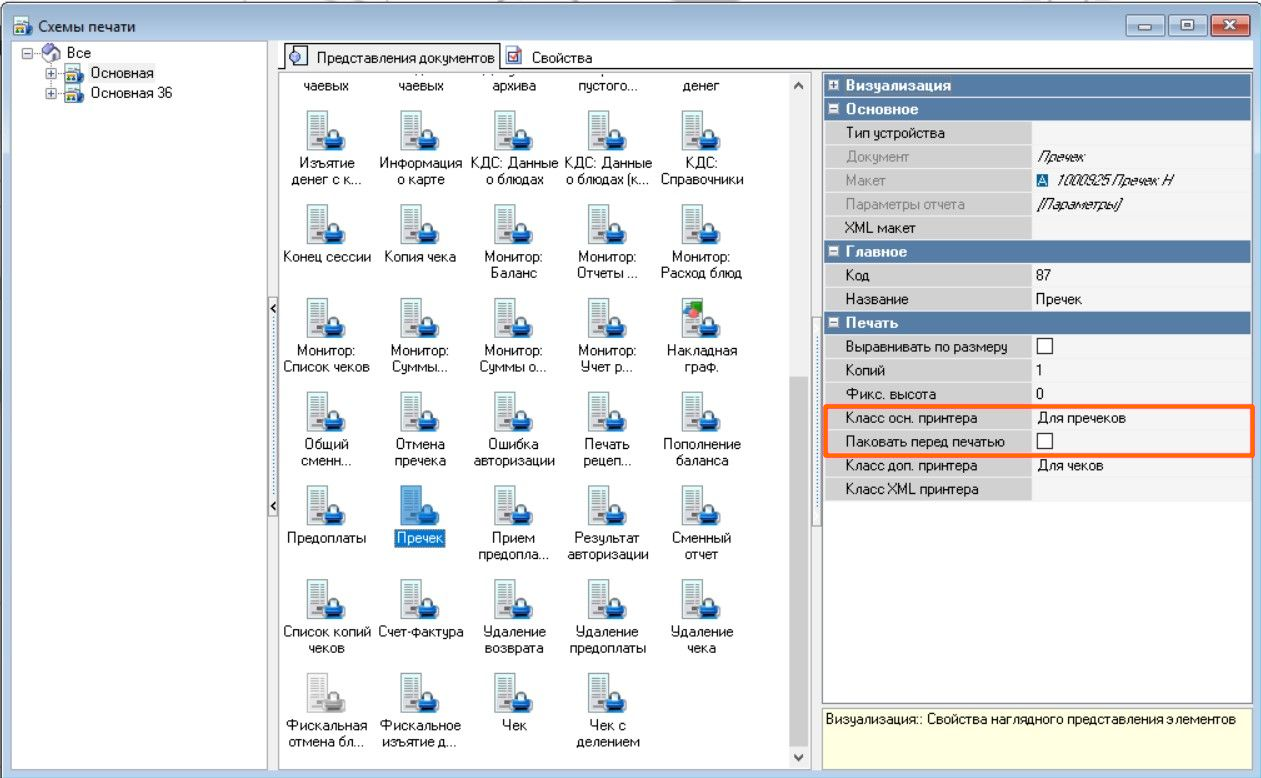
Task: Expand the Основная tree node
Action: click(x=51, y=73)
